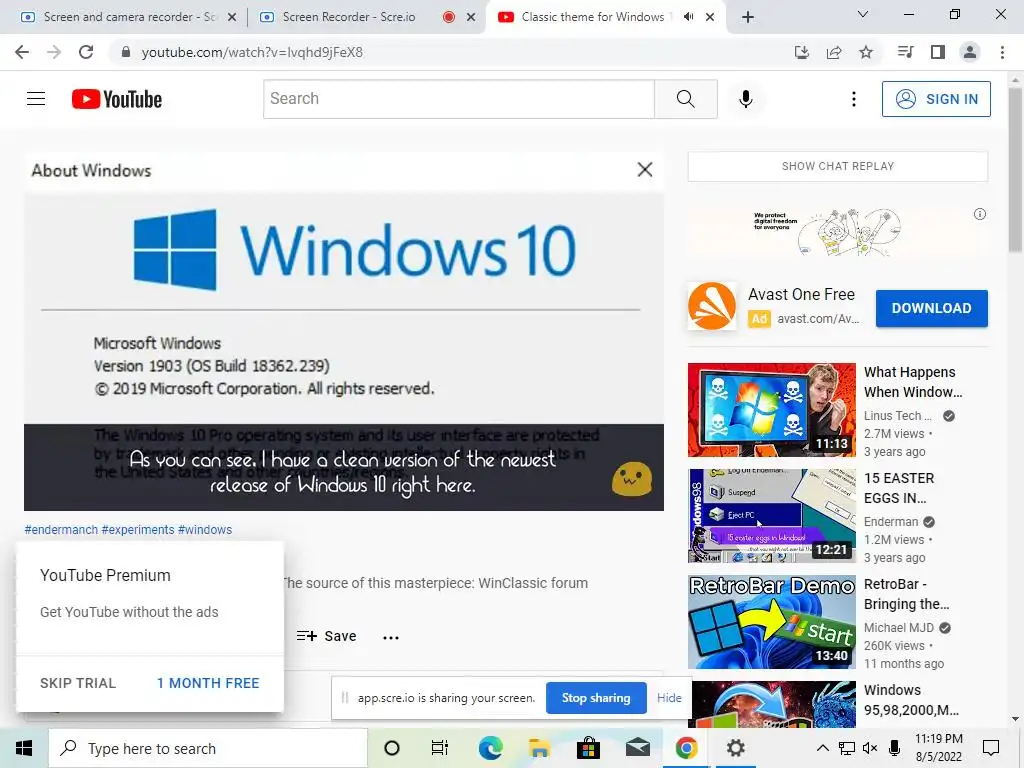This screenshot has height=768, width=1024.
Task: Open What Happens When Windows video thumbnail
Action: [771, 409]
